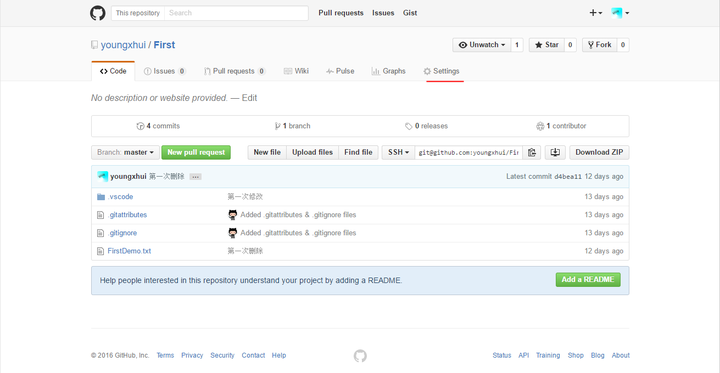Open the SSH clone protocol dropdown
Viewport: 720px width, 373px height.
(x=398, y=153)
